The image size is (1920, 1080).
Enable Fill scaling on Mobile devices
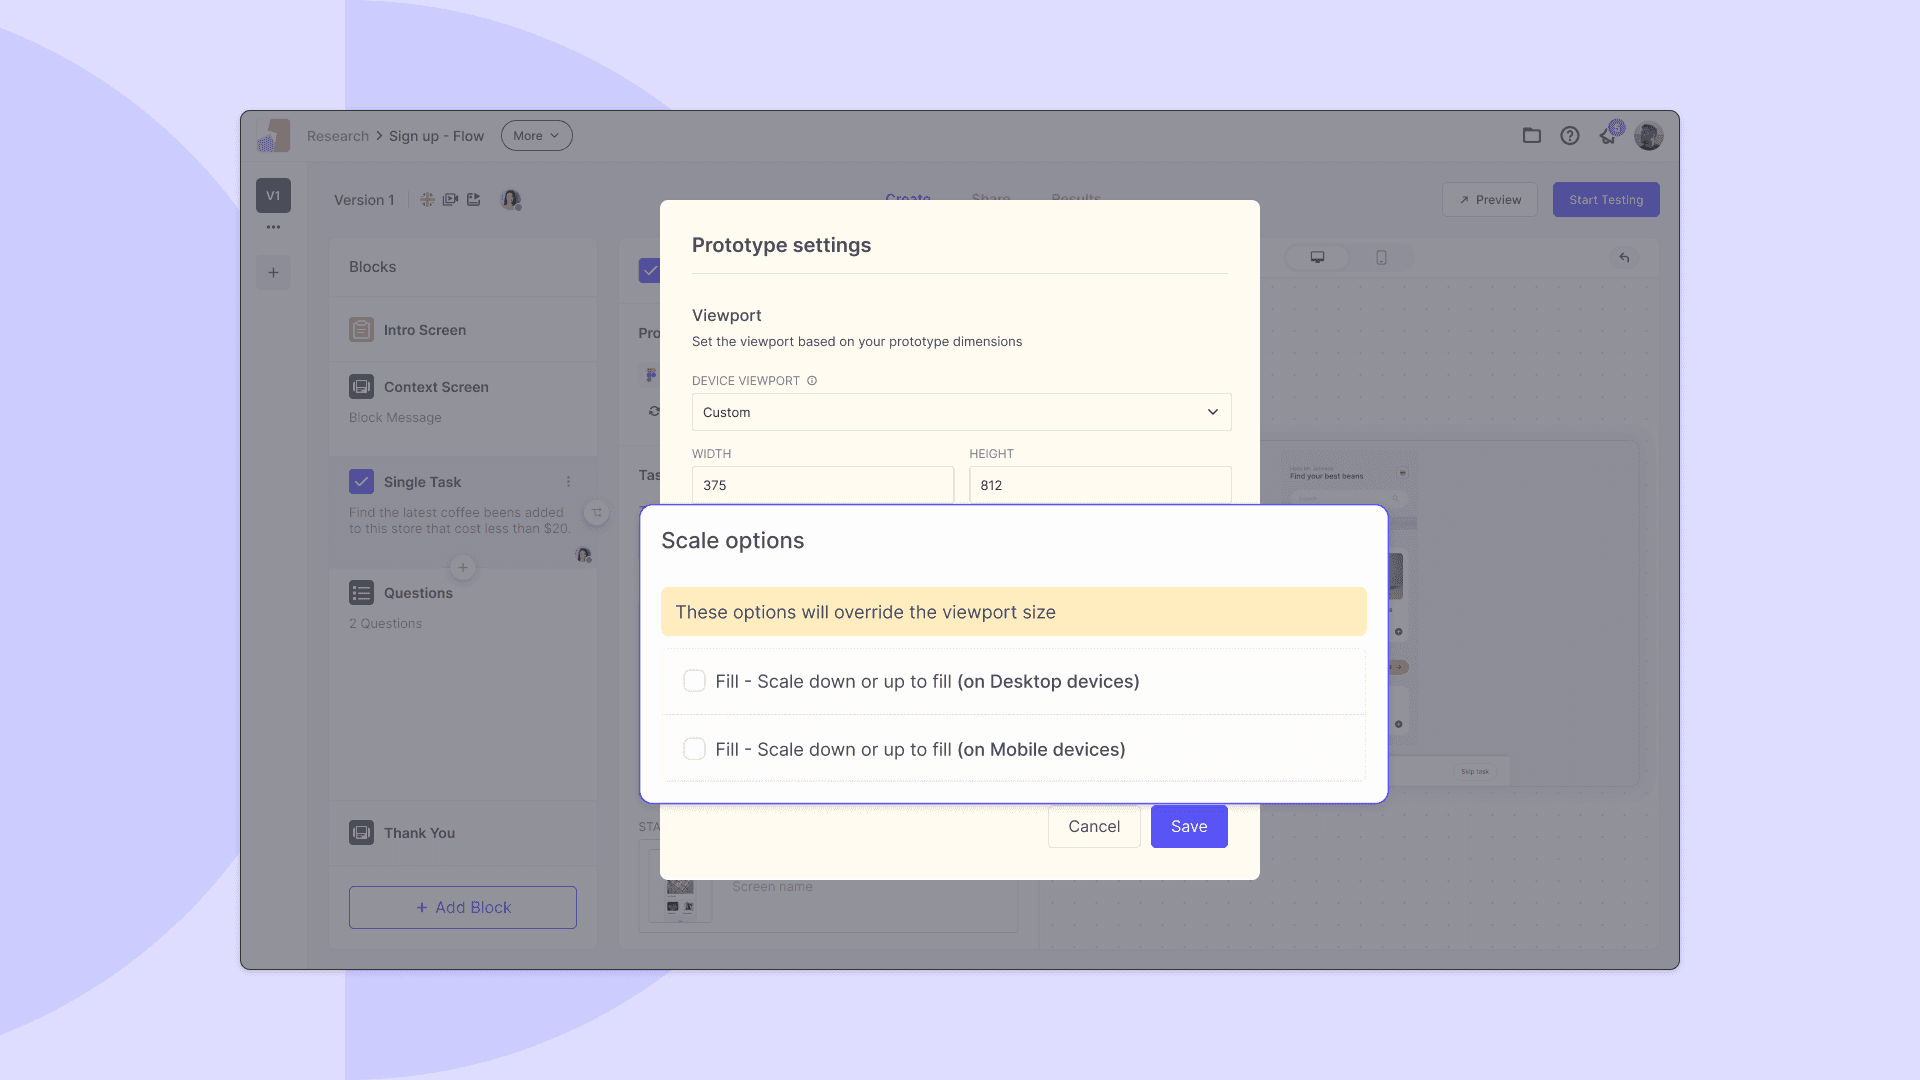click(x=694, y=748)
